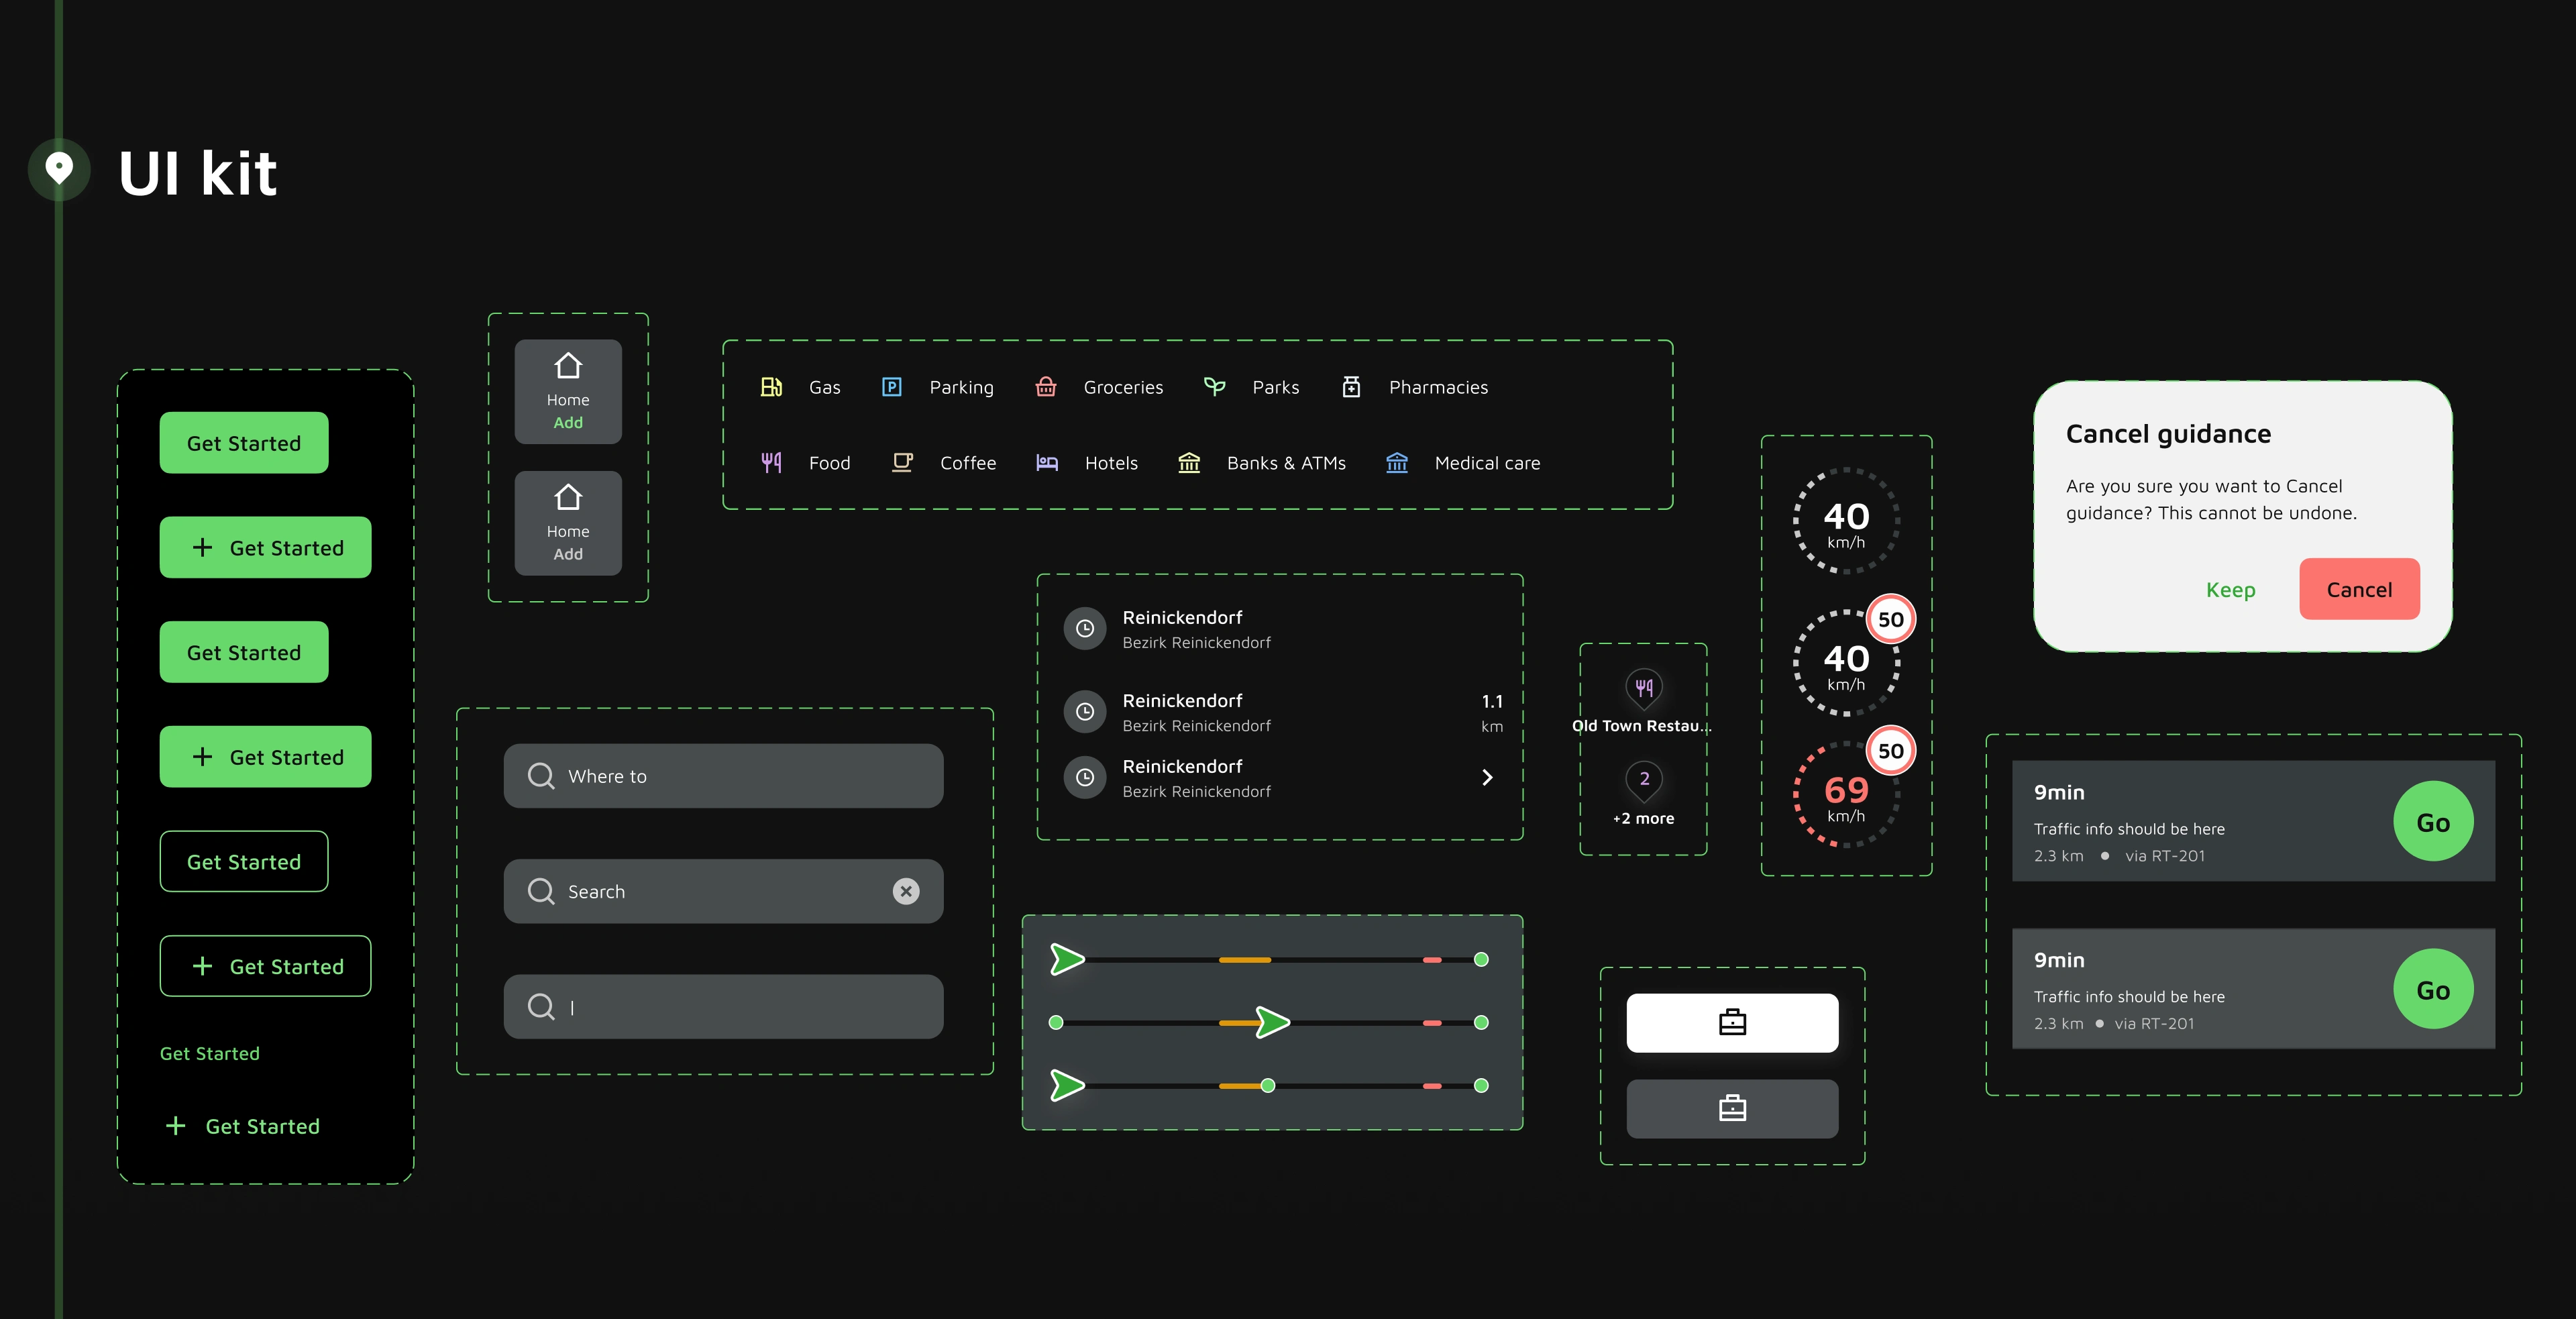The height and width of the screenshot is (1319, 2576).
Task: Select the Food fork-and-knife icon
Action: tap(771, 463)
